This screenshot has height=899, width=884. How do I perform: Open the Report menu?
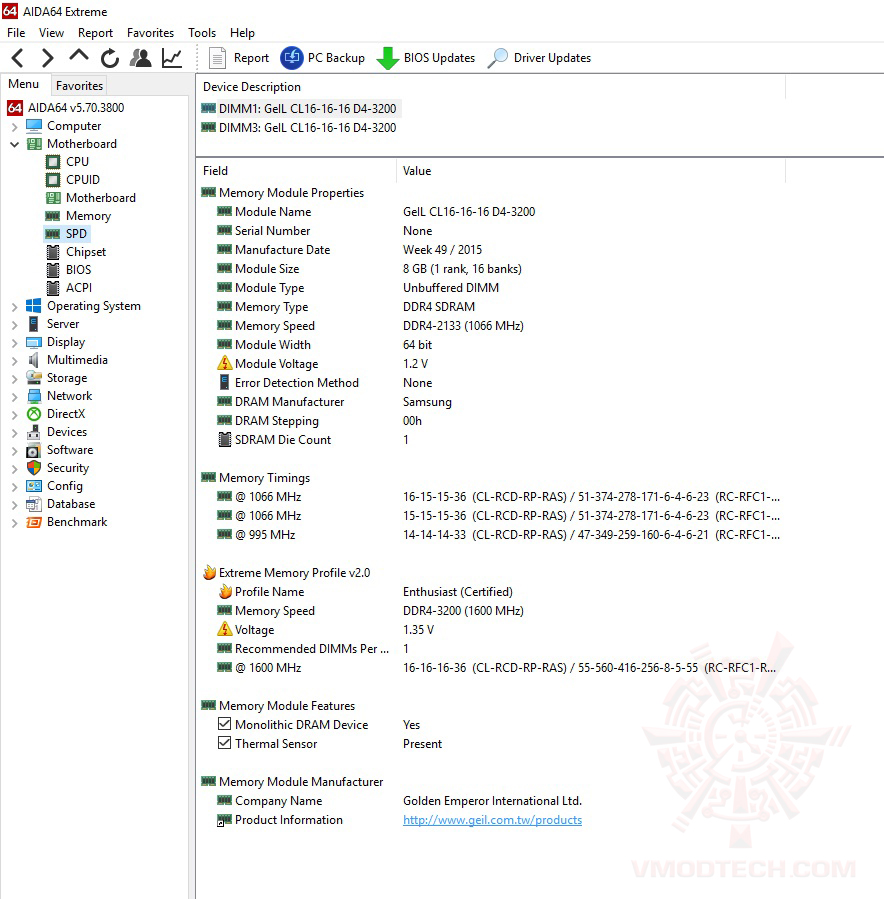coord(95,33)
